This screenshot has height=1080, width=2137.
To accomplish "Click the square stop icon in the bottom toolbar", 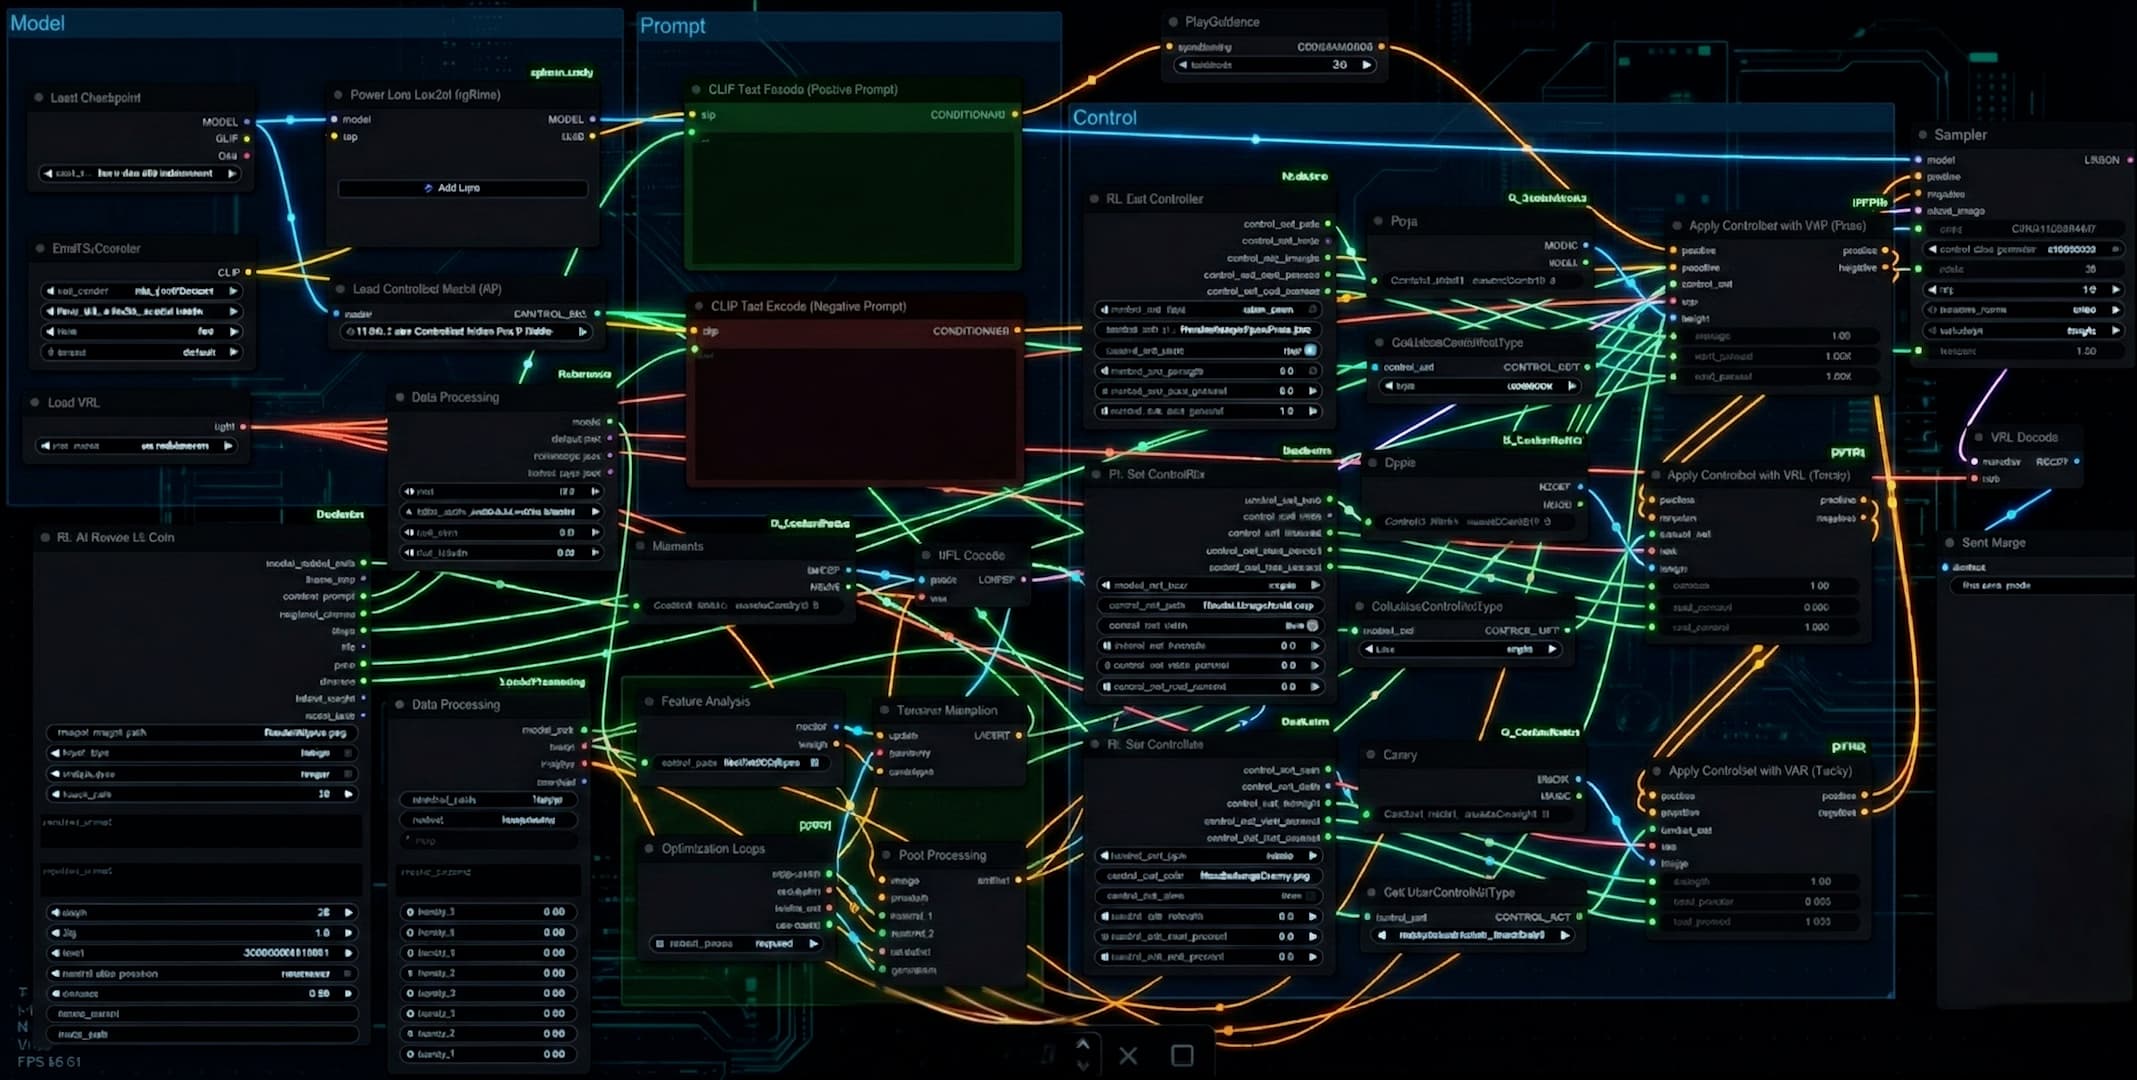I will (1183, 1055).
